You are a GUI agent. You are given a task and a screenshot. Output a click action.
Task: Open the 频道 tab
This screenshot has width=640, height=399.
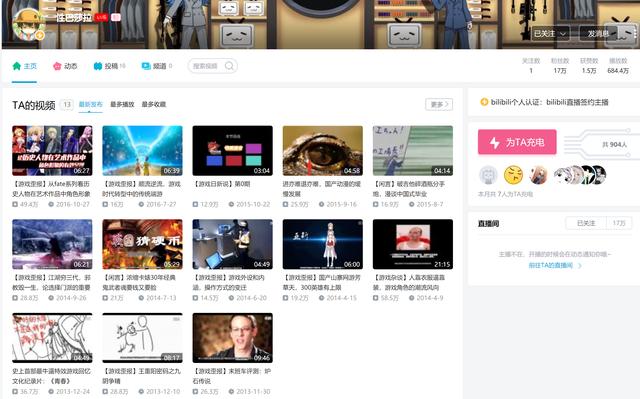(x=157, y=66)
